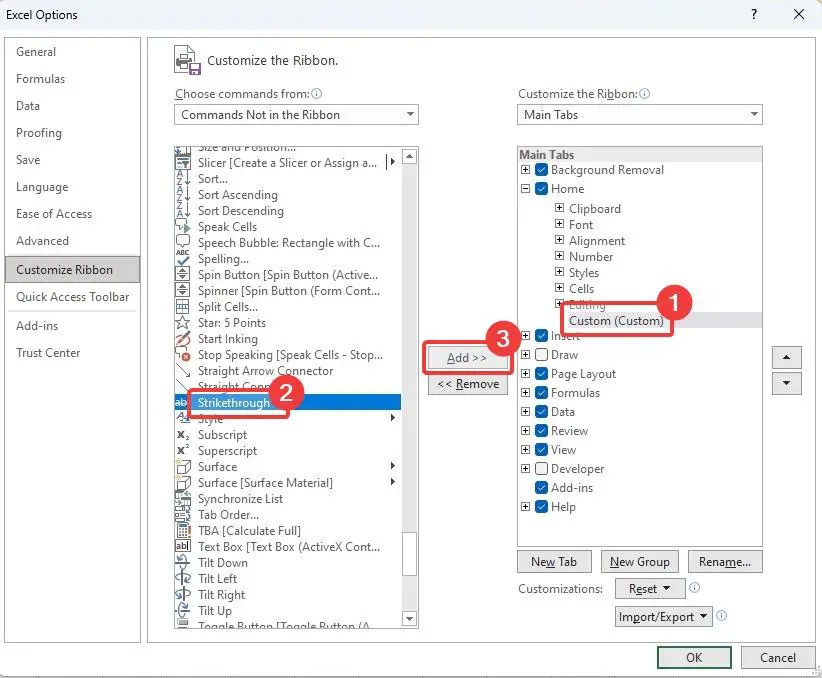Expand the Clipboard group
The image size is (822, 678).
click(x=559, y=208)
